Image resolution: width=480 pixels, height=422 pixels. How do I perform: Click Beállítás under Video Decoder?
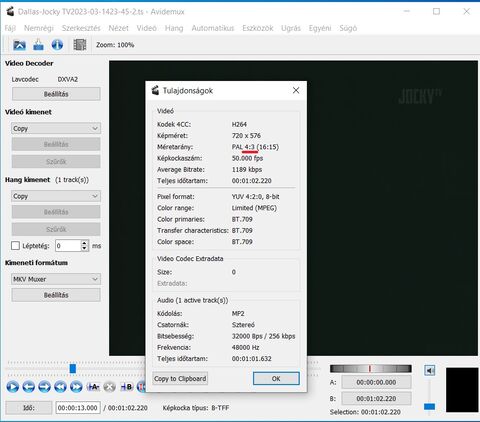point(56,94)
